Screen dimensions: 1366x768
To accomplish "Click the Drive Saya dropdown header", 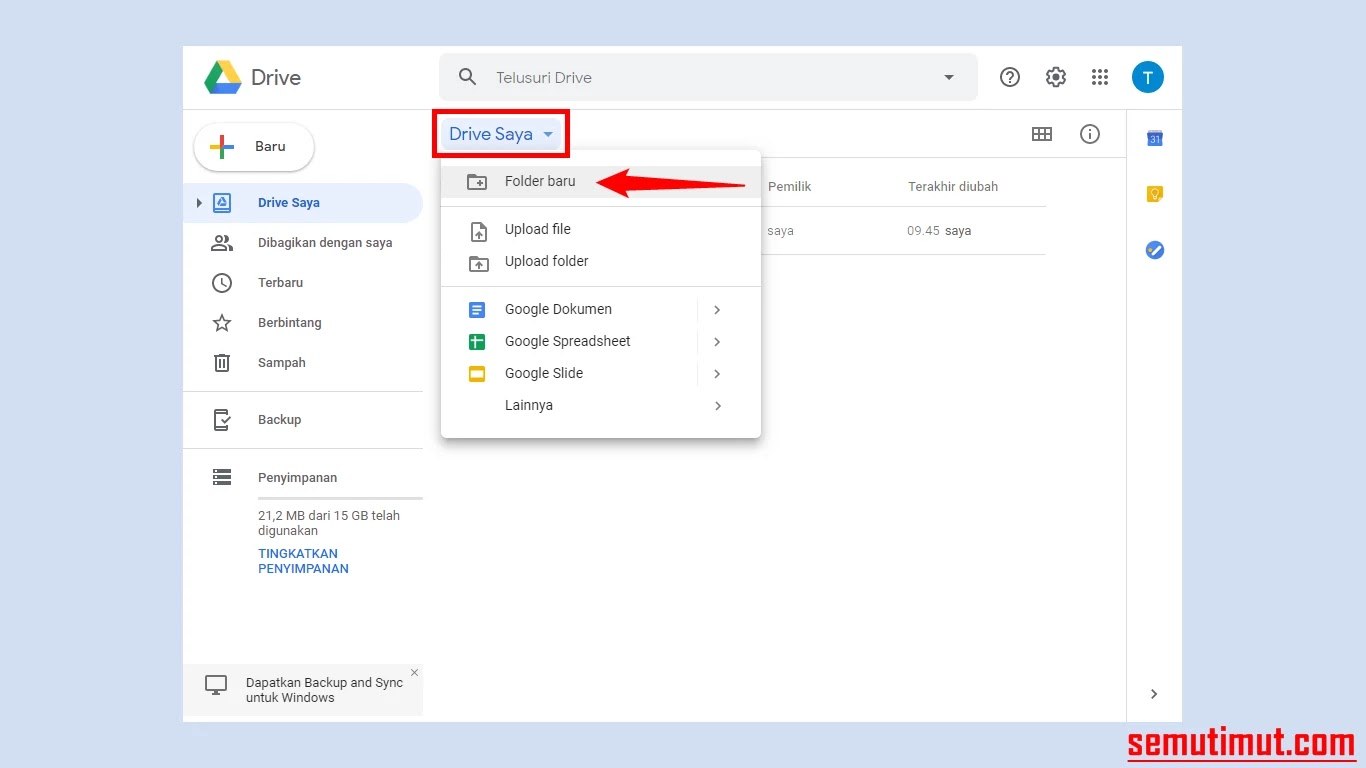I will pos(500,134).
